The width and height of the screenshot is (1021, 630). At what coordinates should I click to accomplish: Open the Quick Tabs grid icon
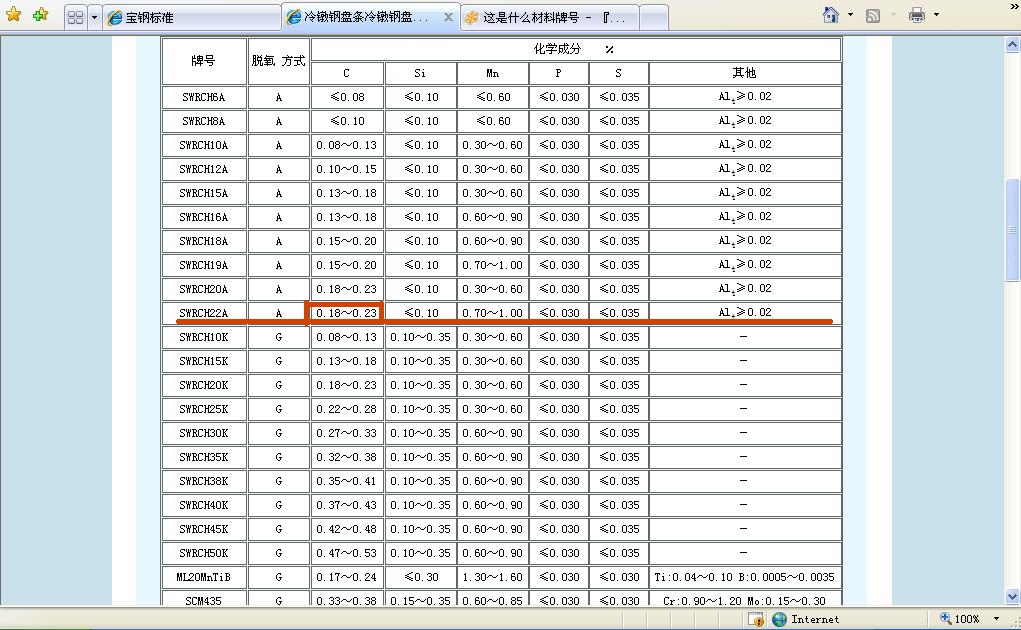76,18
